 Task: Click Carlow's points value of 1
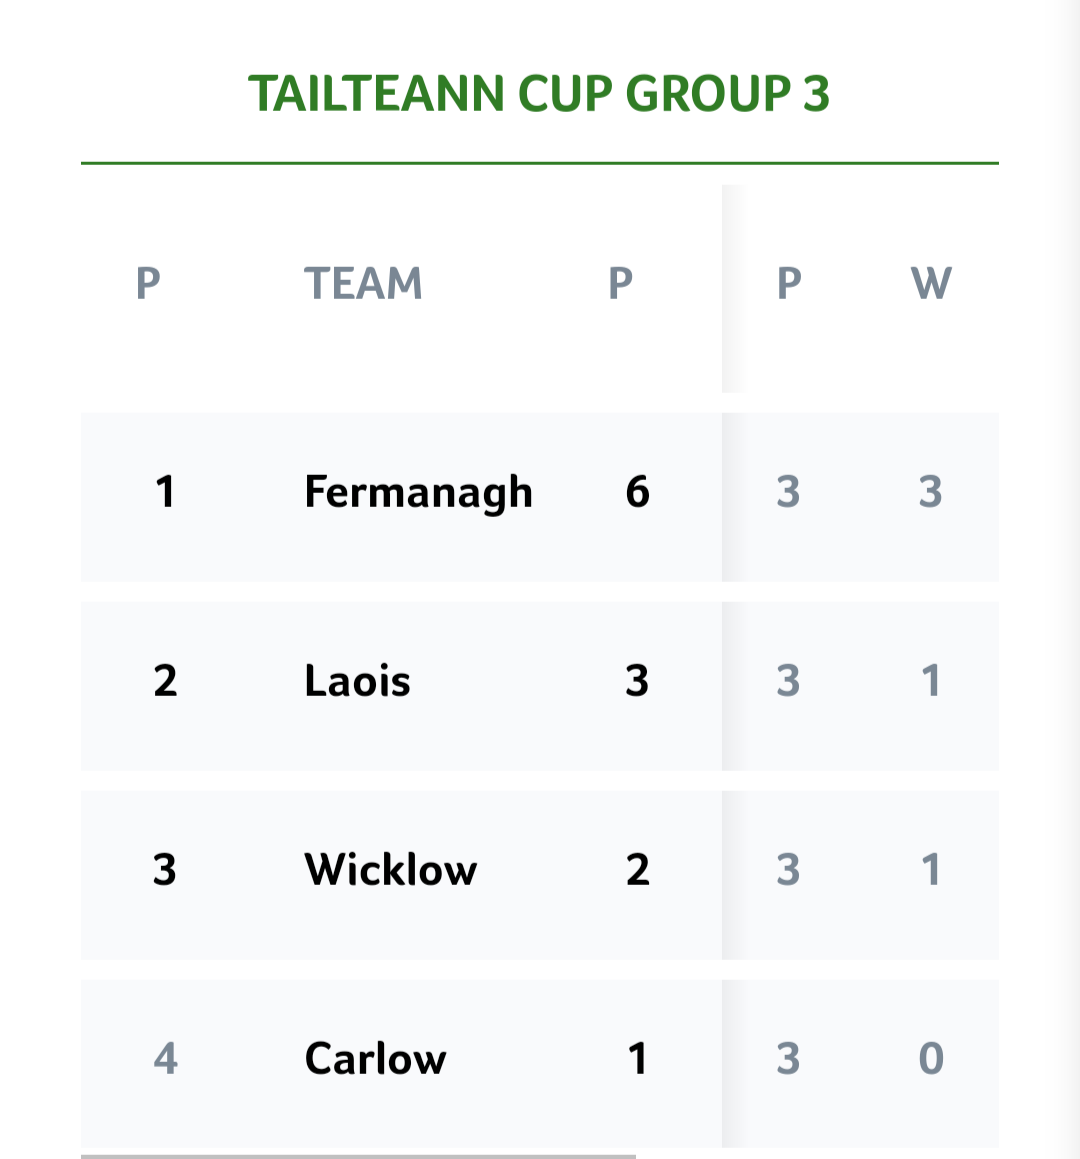(637, 1058)
